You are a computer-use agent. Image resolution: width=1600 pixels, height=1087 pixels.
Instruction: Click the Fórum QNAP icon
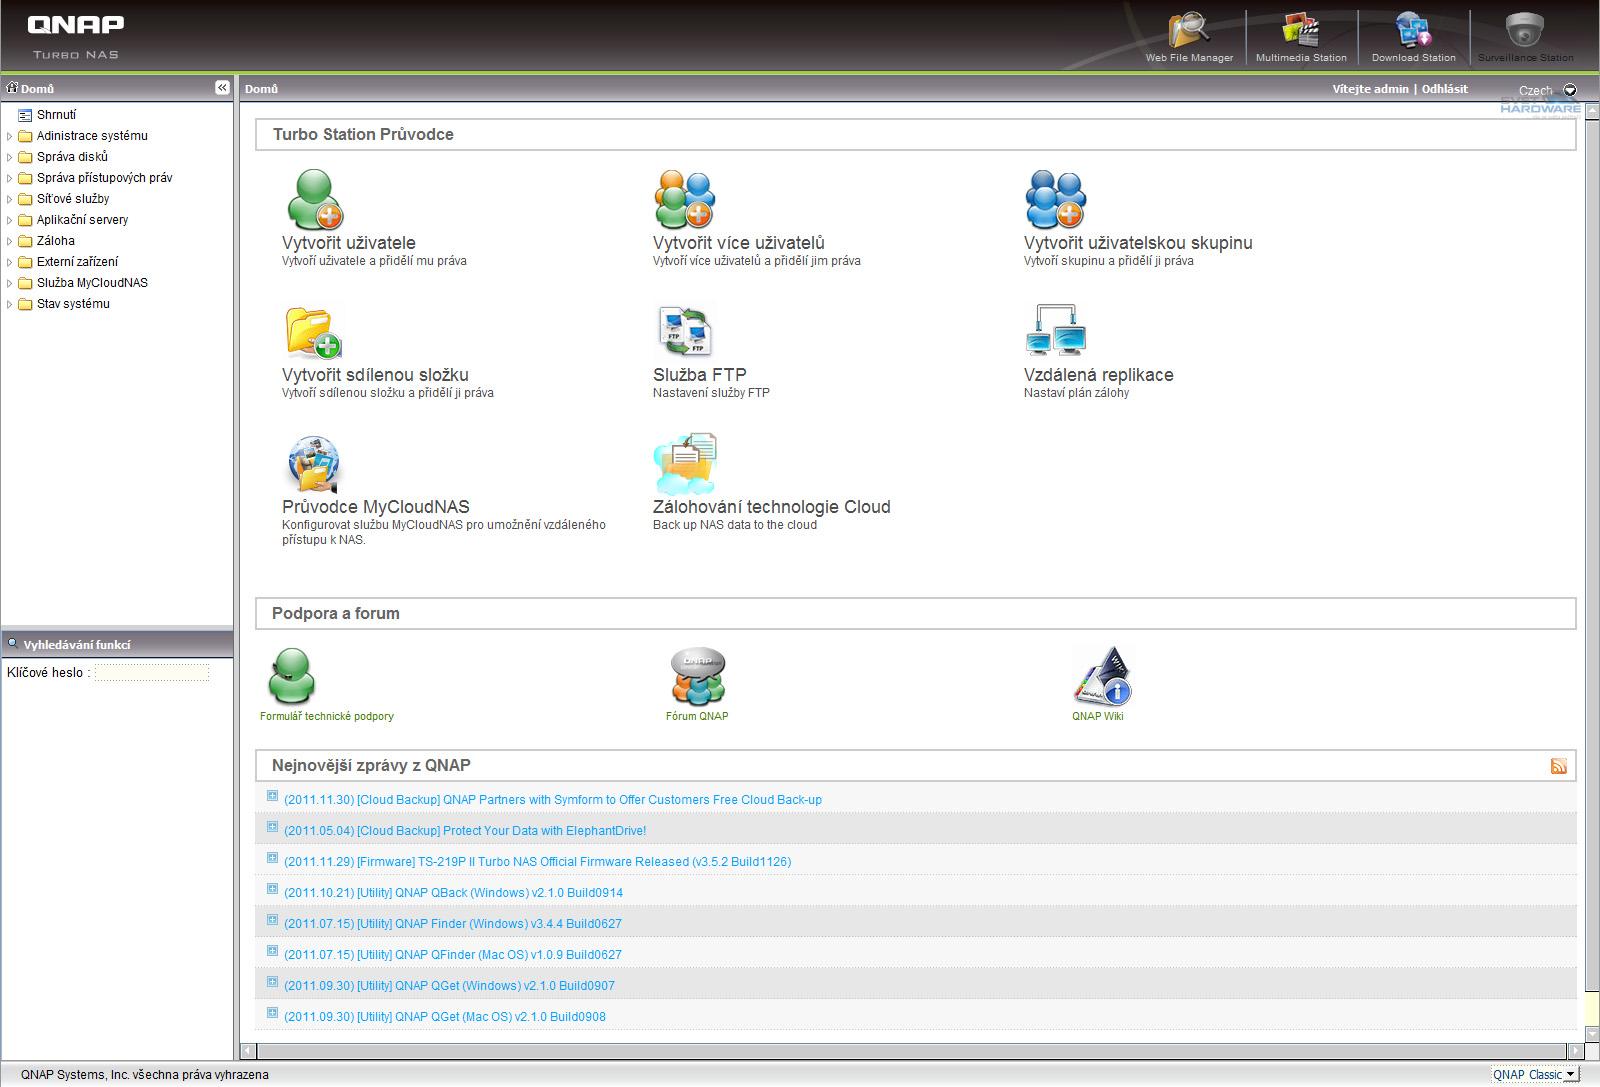point(697,677)
